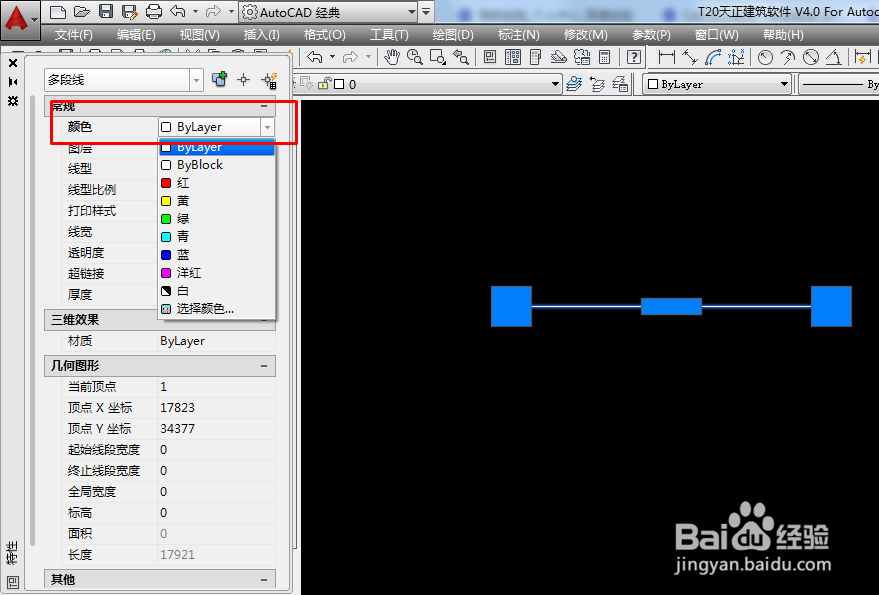
Task: Print the drawing with the printer icon
Action: pos(154,11)
